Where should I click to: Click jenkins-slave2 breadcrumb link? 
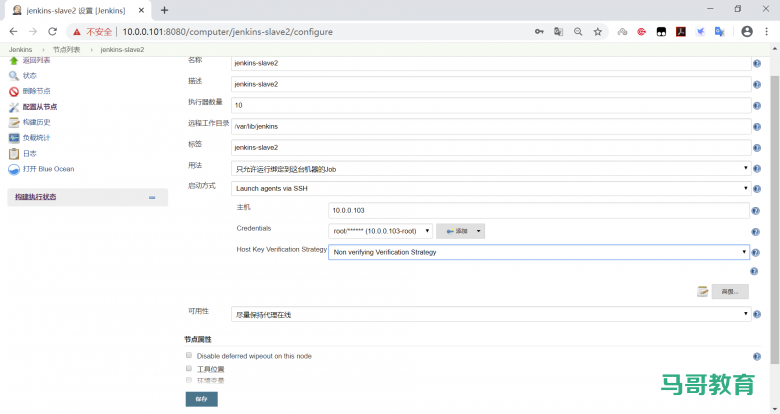tap(122, 49)
